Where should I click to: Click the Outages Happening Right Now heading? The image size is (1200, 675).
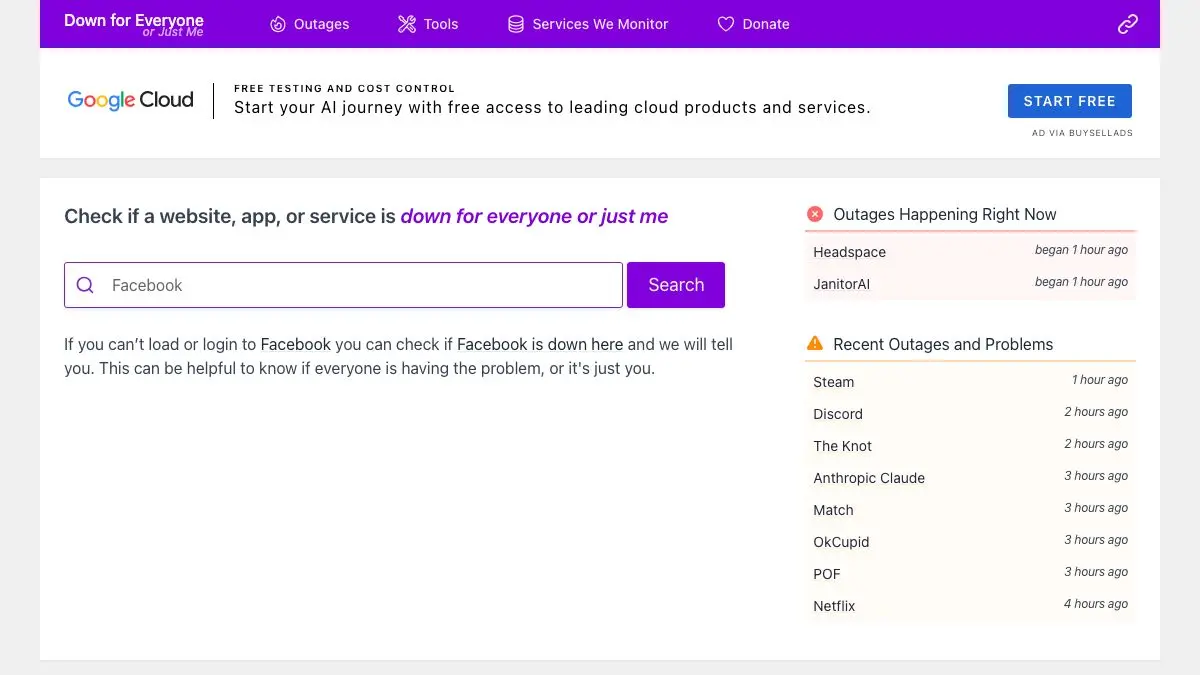click(945, 214)
